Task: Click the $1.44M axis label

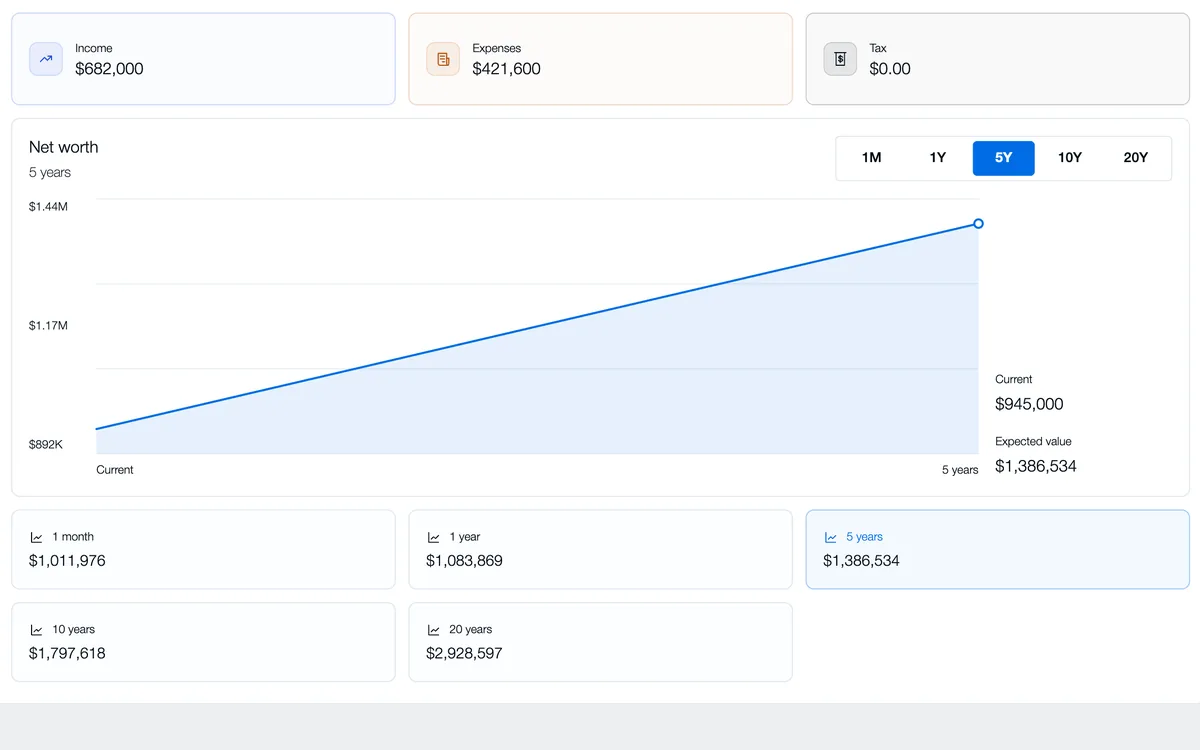Action: 49,206
